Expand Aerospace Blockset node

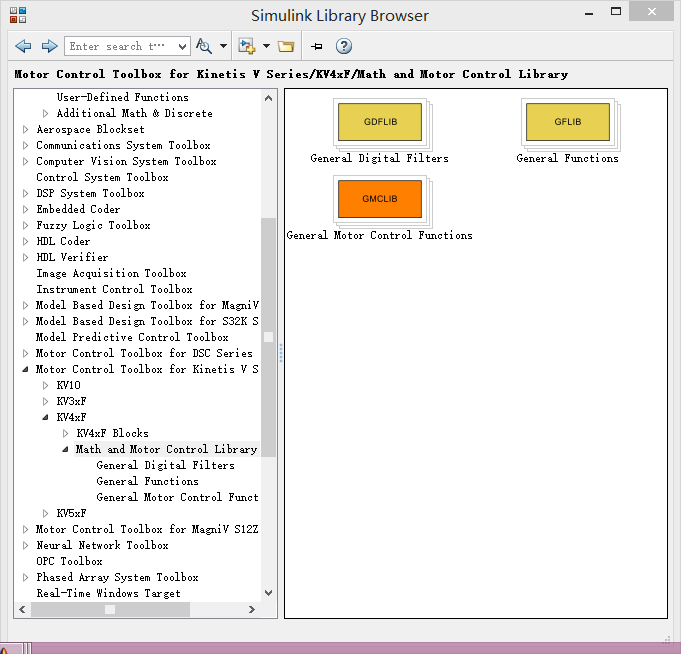25,129
